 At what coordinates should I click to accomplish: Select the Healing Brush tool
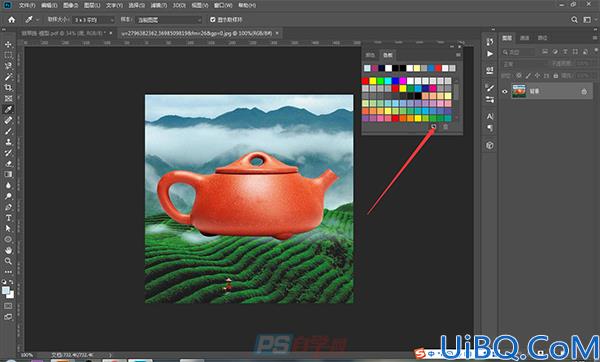8,120
